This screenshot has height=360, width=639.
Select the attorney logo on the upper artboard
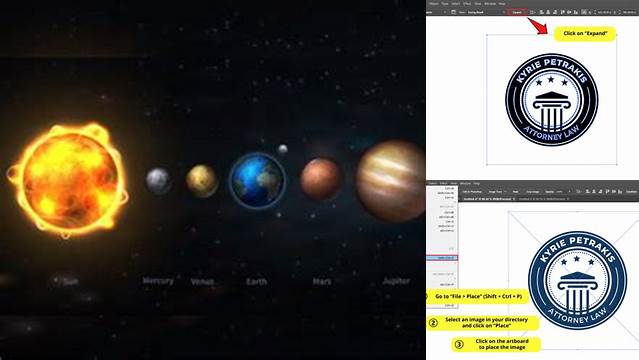click(552, 99)
